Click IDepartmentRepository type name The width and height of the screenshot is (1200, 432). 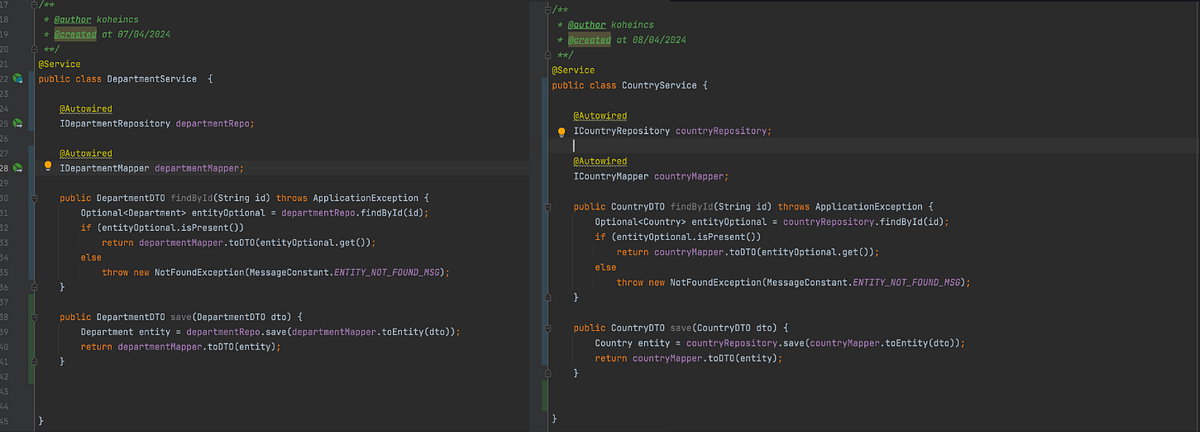coord(115,123)
